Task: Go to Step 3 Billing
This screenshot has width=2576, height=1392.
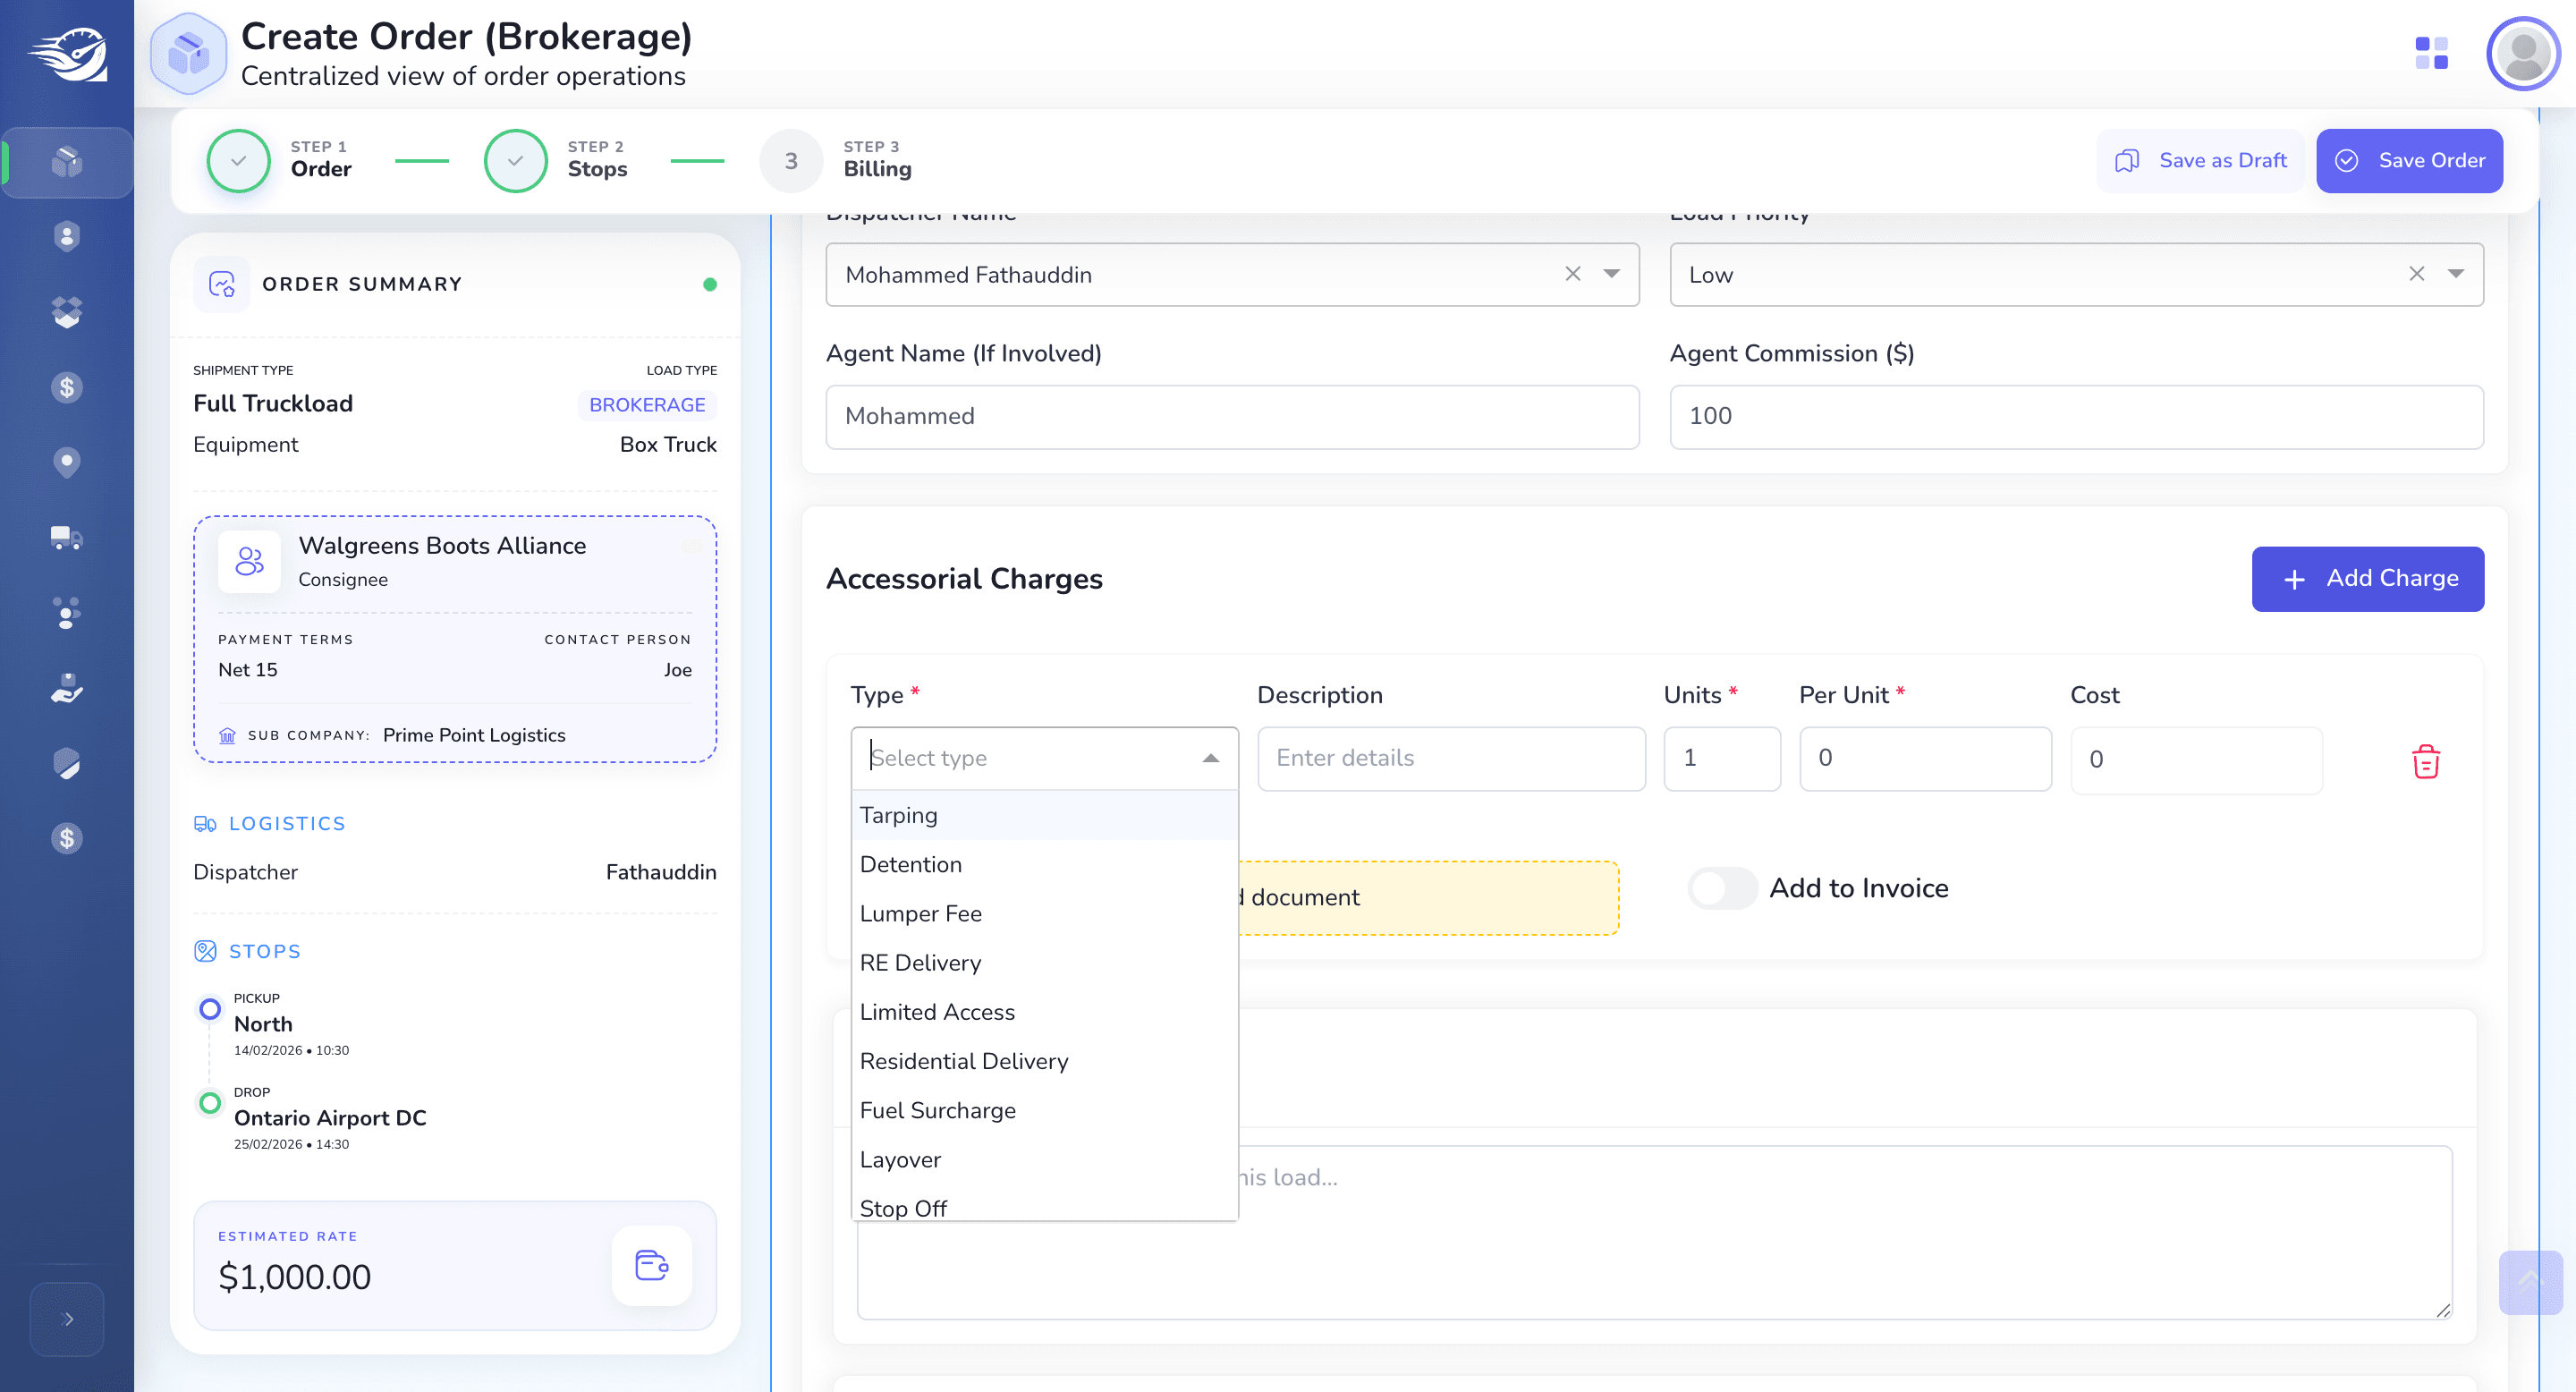Action: click(x=835, y=161)
